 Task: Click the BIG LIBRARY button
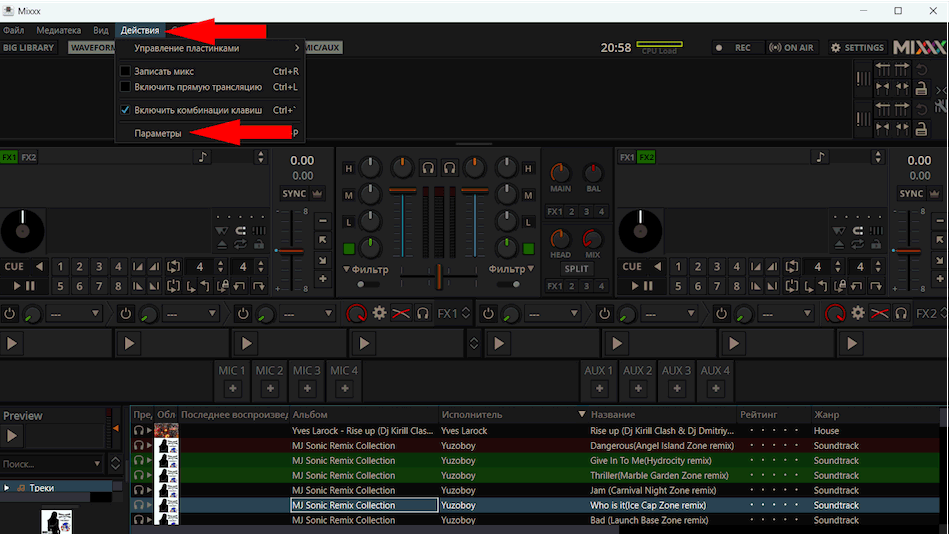pos(28,47)
